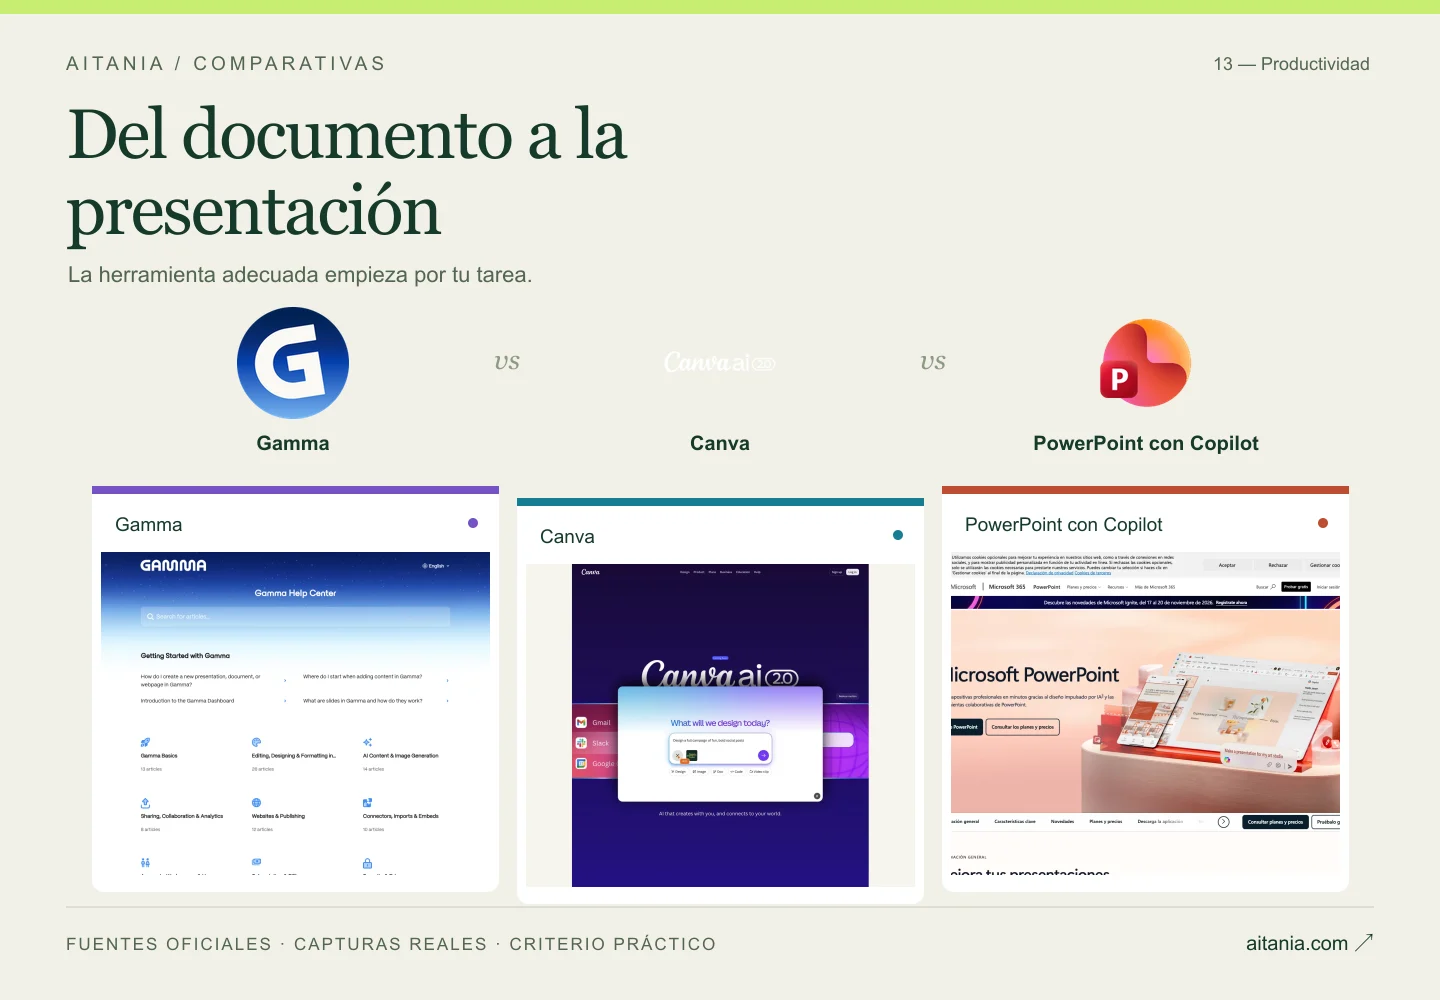Expand chevron beside 'What are slides in Gamma'
This screenshot has height=1000, width=1440.
447,701
